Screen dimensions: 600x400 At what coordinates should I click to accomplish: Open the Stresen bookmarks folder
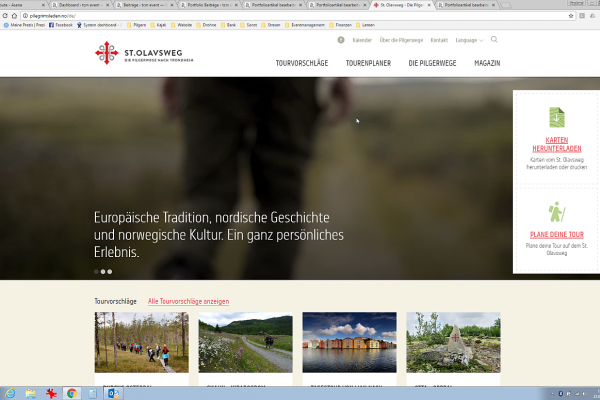point(271,25)
